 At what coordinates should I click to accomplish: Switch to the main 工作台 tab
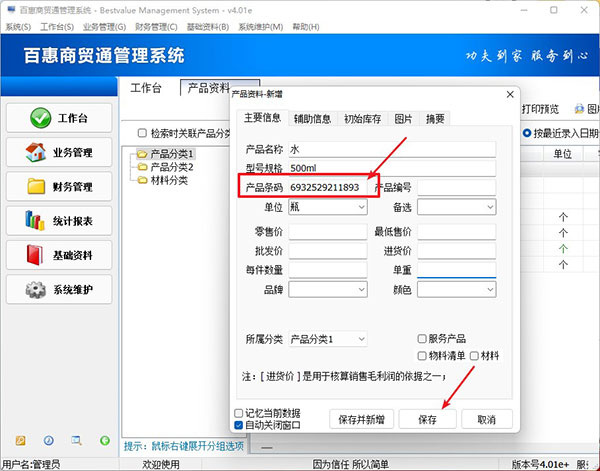(146, 88)
